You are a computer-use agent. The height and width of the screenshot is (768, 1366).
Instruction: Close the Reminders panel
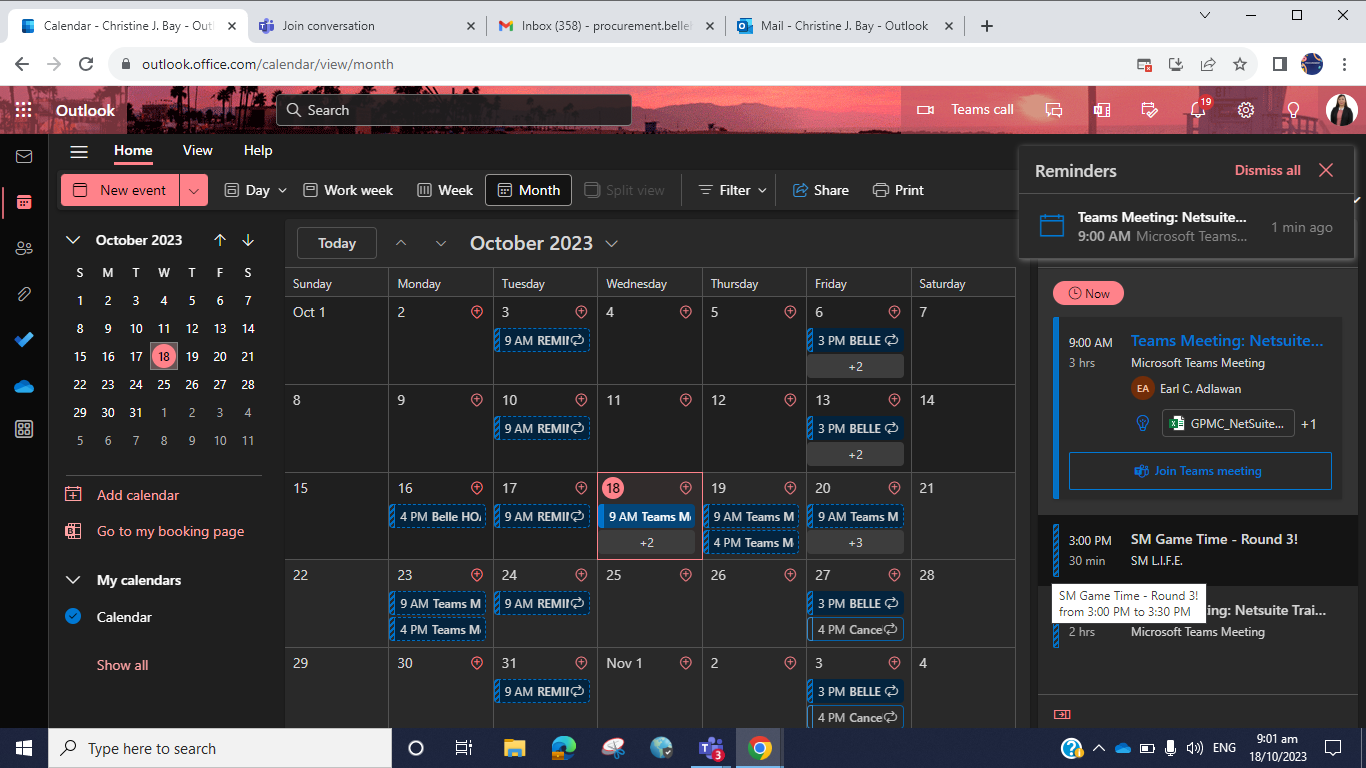click(x=1326, y=170)
